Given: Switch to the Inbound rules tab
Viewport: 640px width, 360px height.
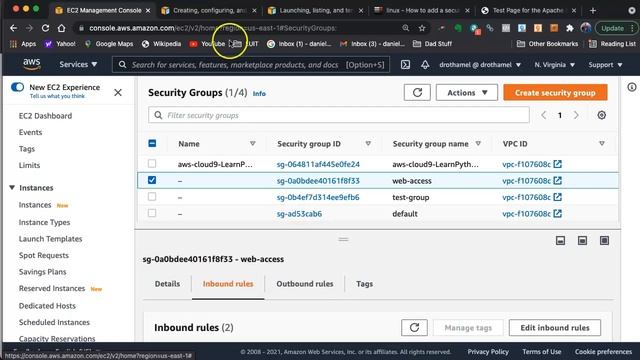Looking at the screenshot, I should 228,284.
